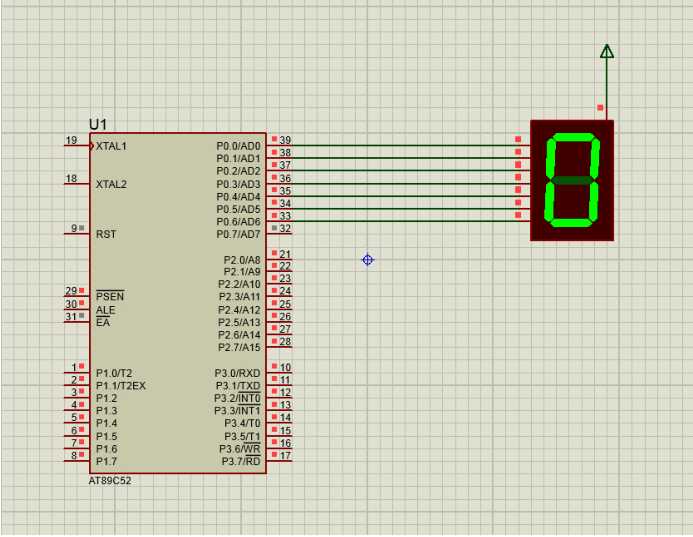The height and width of the screenshot is (537, 693).
Task: Click the P0.6/AD6 pin label
Action: [238, 222]
